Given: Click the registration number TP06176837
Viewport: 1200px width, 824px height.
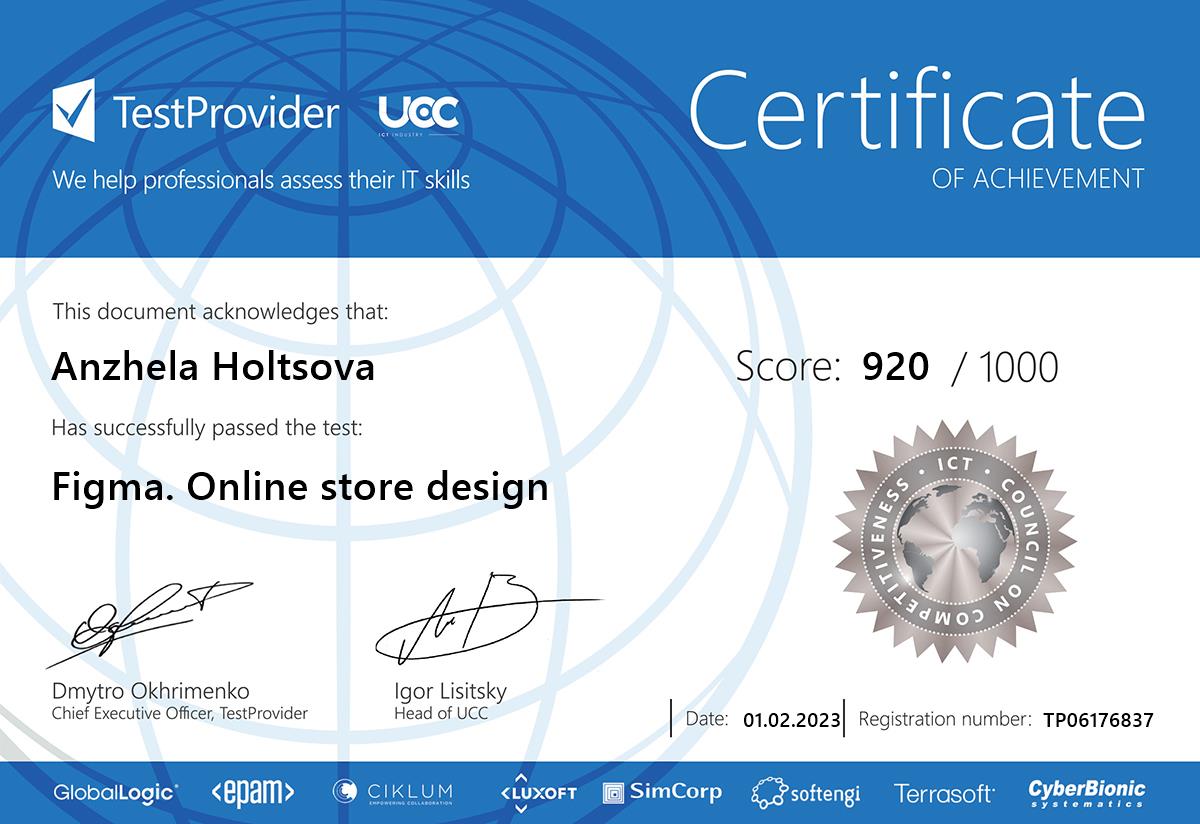Looking at the screenshot, I should (x=1097, y=719).
